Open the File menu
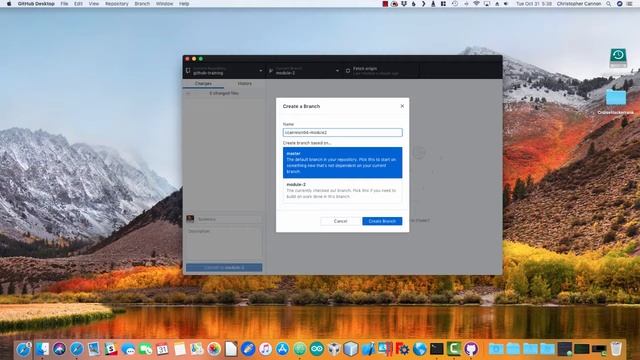640x360 pixels. click(64, 4)
